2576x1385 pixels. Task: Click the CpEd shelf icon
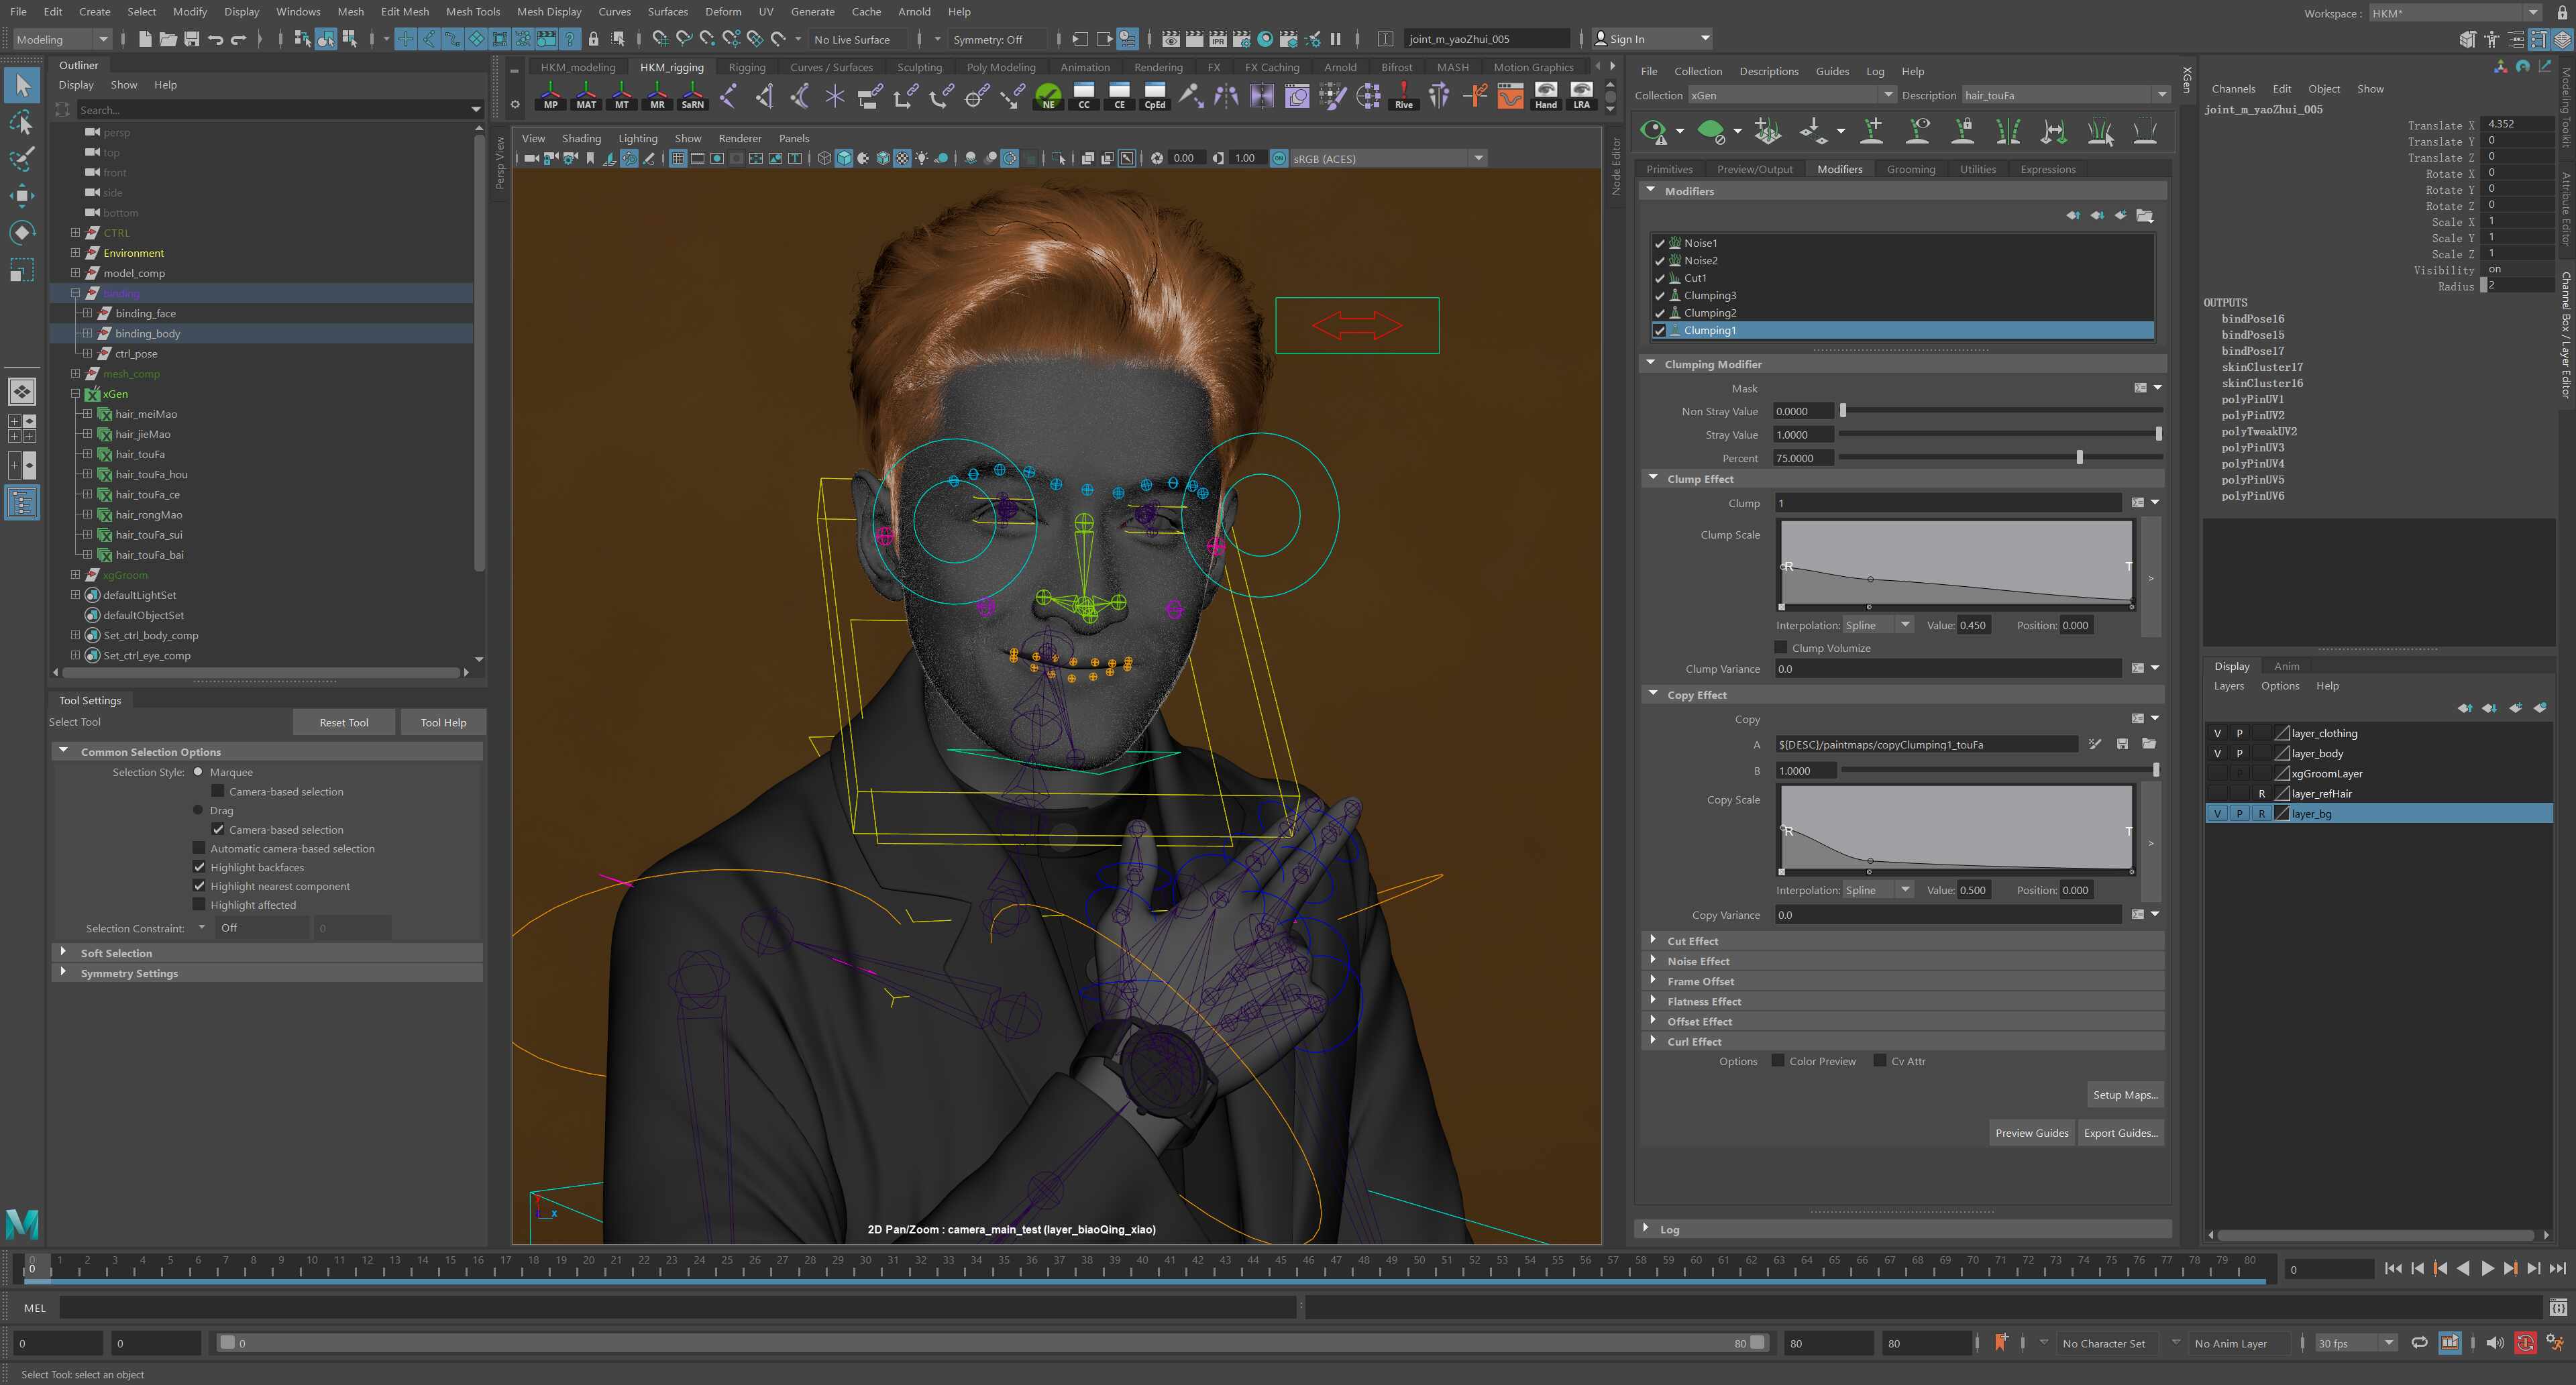pos(1155,95)
